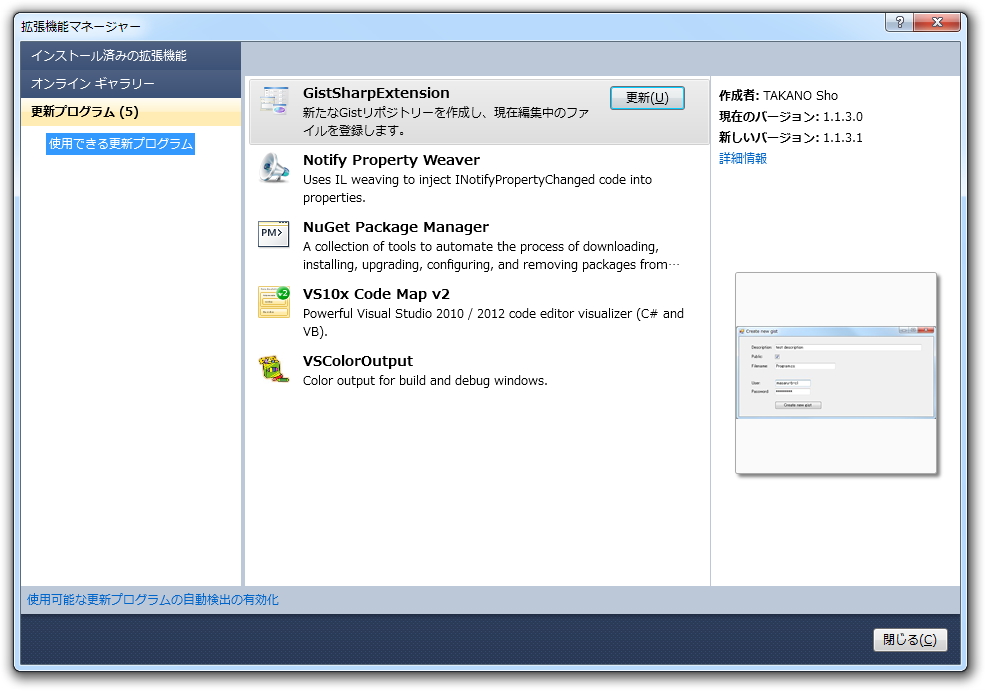This screenshot has height=691, width=985.
Task: Click the 作成者: TAKANO Sho text
Action: coord(778,95)
